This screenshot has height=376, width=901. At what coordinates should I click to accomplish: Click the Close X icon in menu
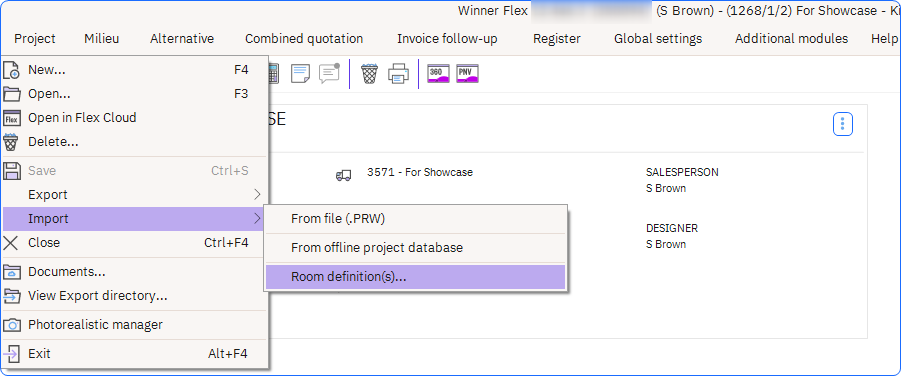coord(11,243)
